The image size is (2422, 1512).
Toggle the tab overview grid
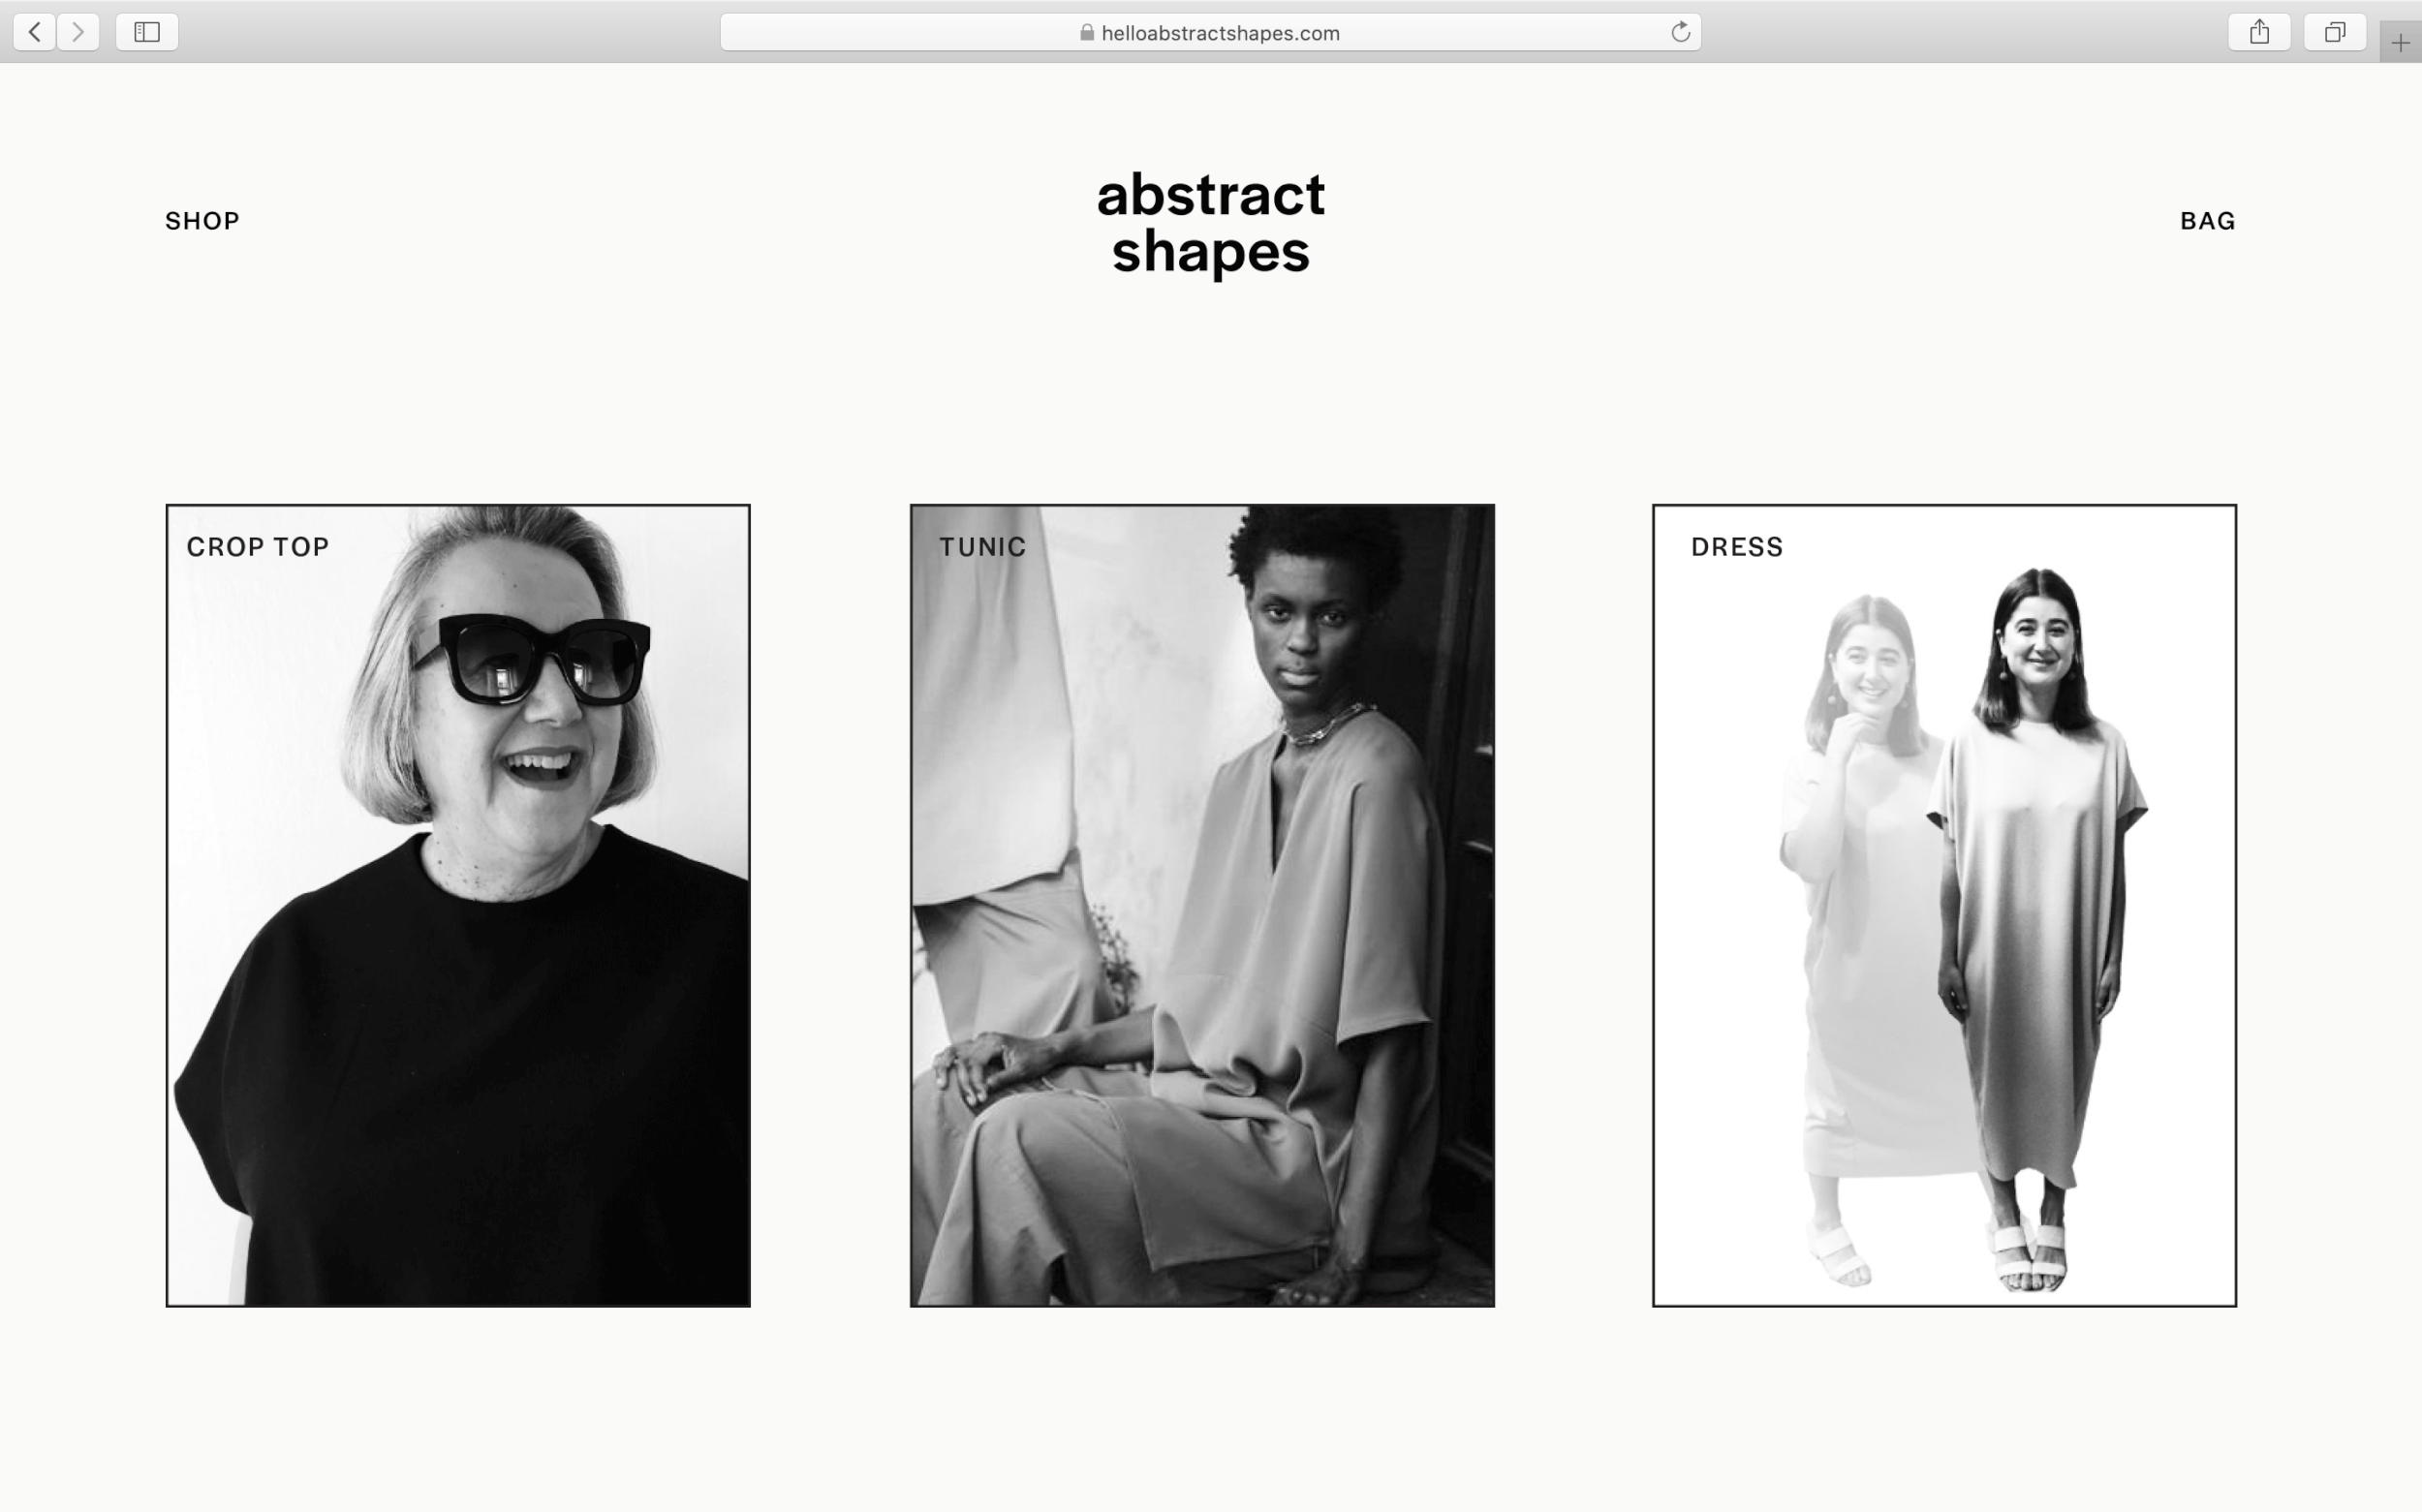[2335, 31]
